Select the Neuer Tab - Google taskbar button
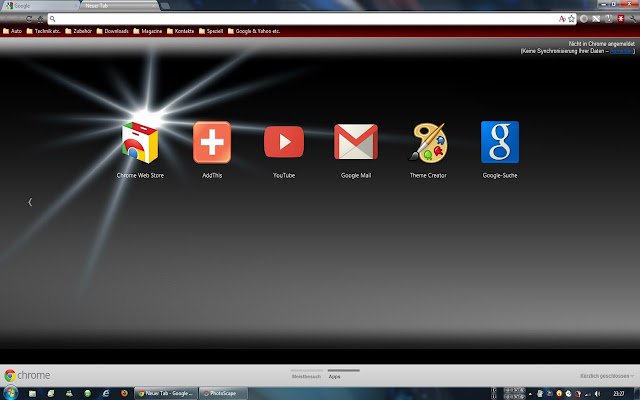Image resolution: width=640 pixels, height=400 pixels. point(166,393)
